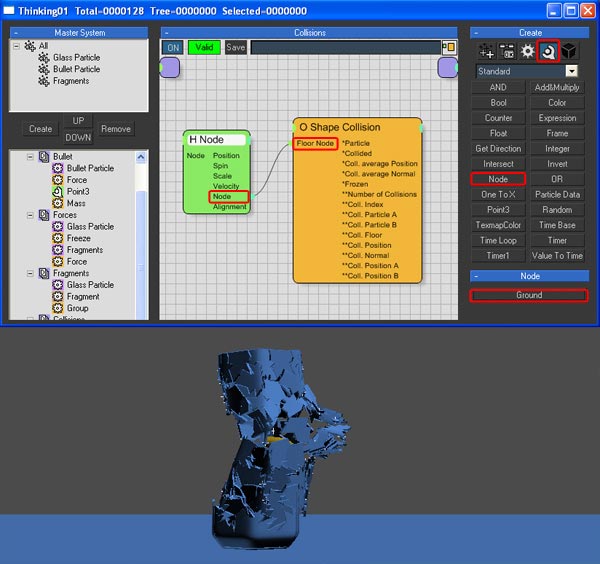Image resolution: width=600 pixels, height=564 pixels.
Task: Collapse the All tree in Master System
Action: point(16,46)
